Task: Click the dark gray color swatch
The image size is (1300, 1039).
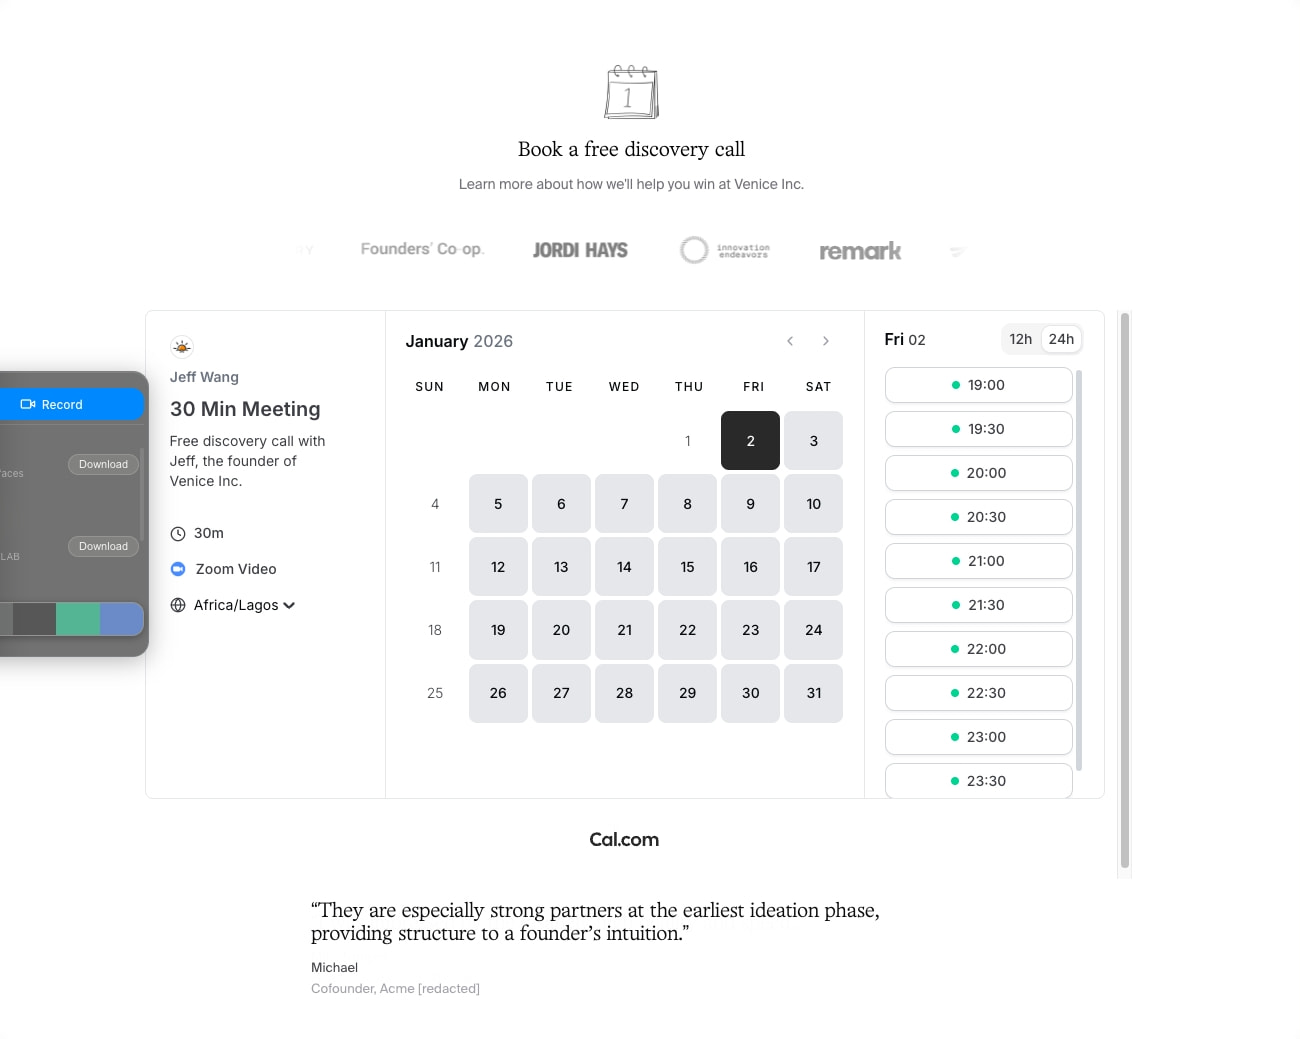Action: pos(34,619)
